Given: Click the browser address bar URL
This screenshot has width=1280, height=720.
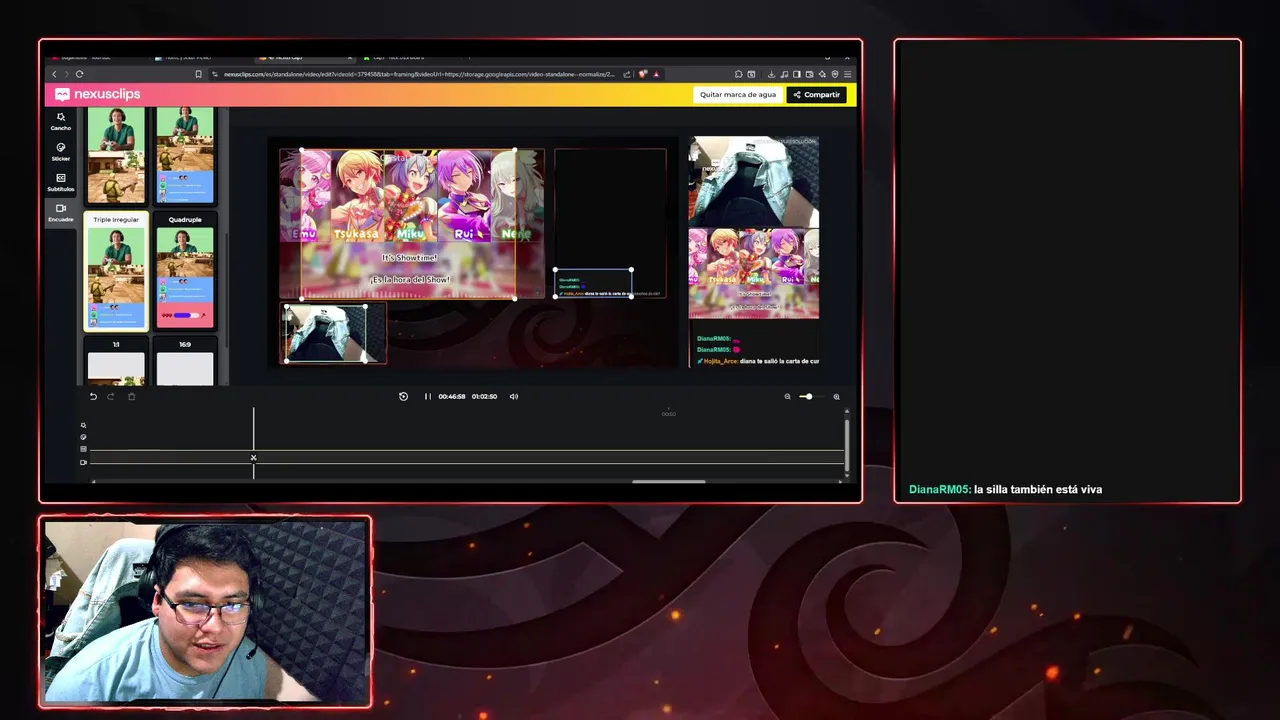Looking at the screenshot, I should tap(419, 74).
